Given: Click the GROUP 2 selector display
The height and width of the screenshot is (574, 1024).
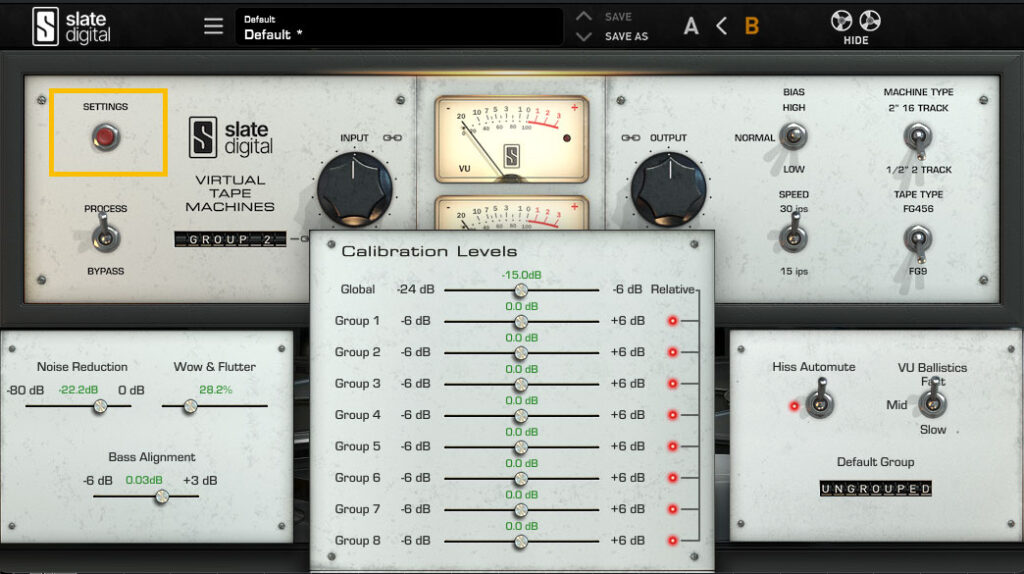Looking at the screenshot, I should (230, 240).
